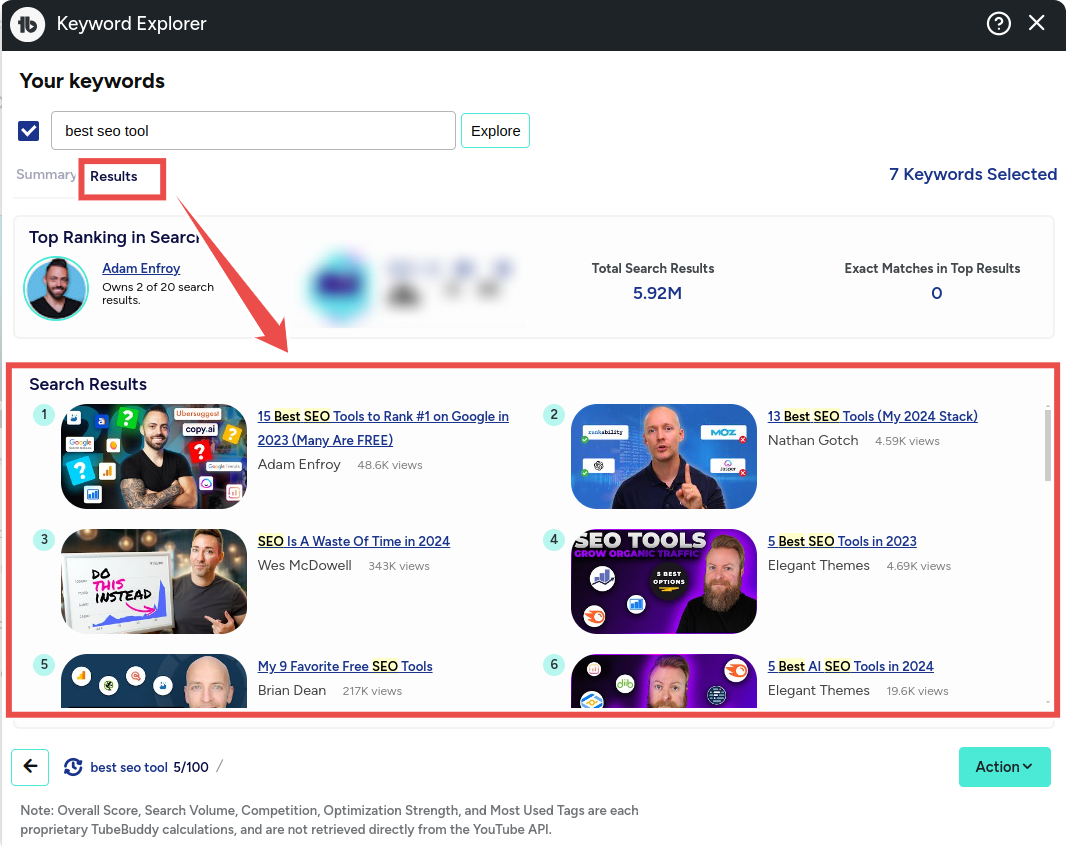
Task: Open '13 Best SEO Tools (My 2024 Stack)' link
Action: (872, 416)
